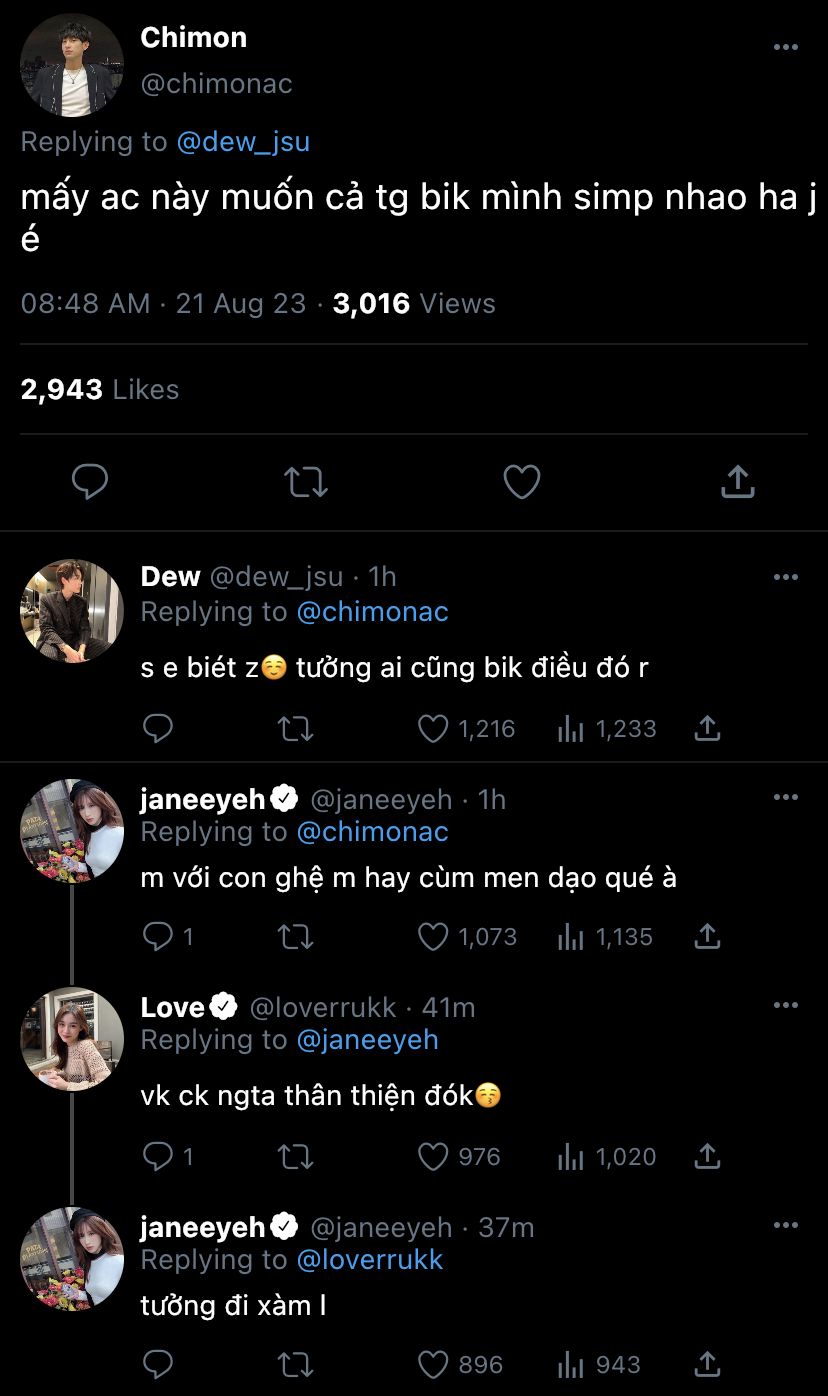Viewport: 828px width, 1396px height.
Task: Like Dew's reply with 1,216 likes
Action: (x=433, y=729)
